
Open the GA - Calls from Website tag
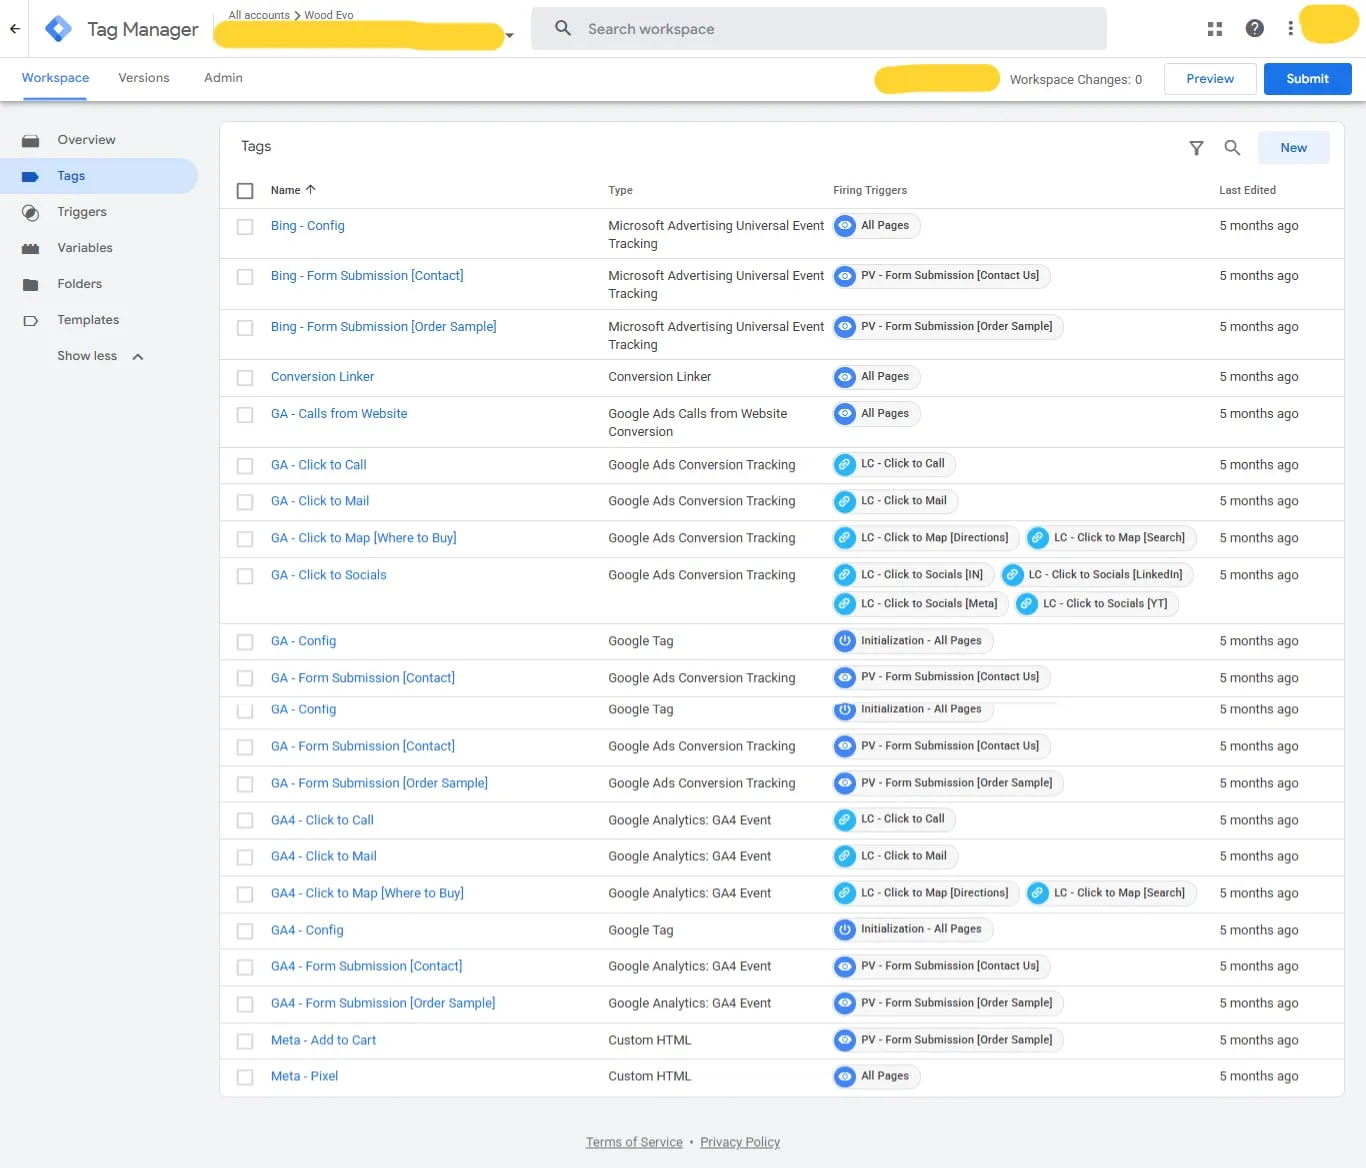tap(339, 414)
